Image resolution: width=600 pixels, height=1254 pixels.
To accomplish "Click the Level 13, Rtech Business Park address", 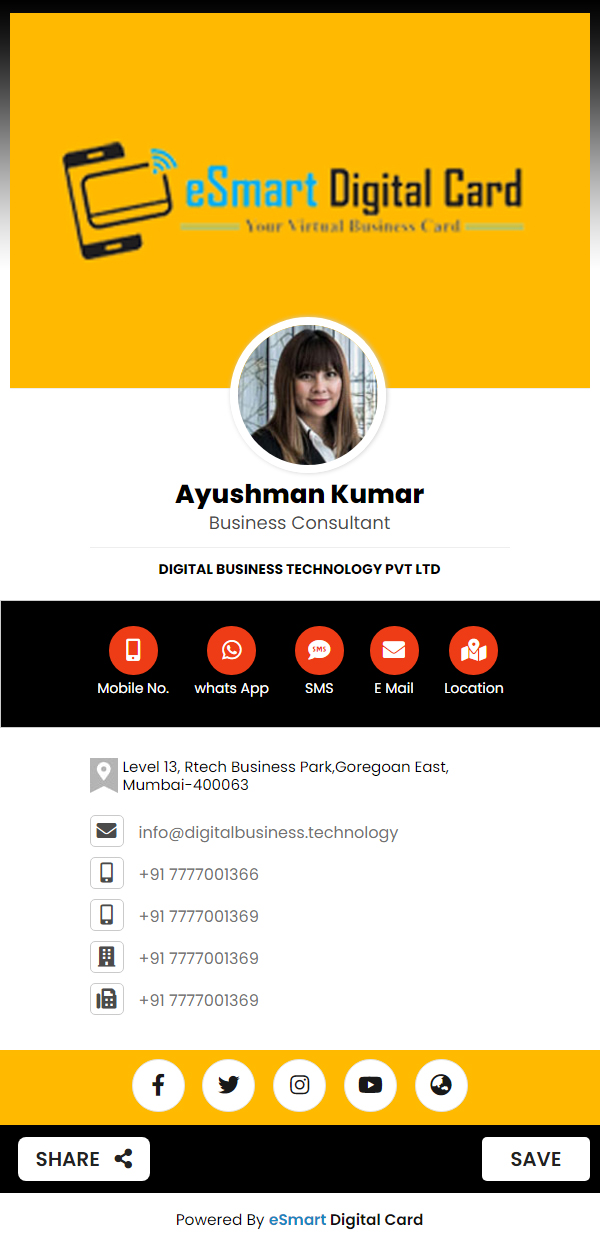I will pos(286,776).
